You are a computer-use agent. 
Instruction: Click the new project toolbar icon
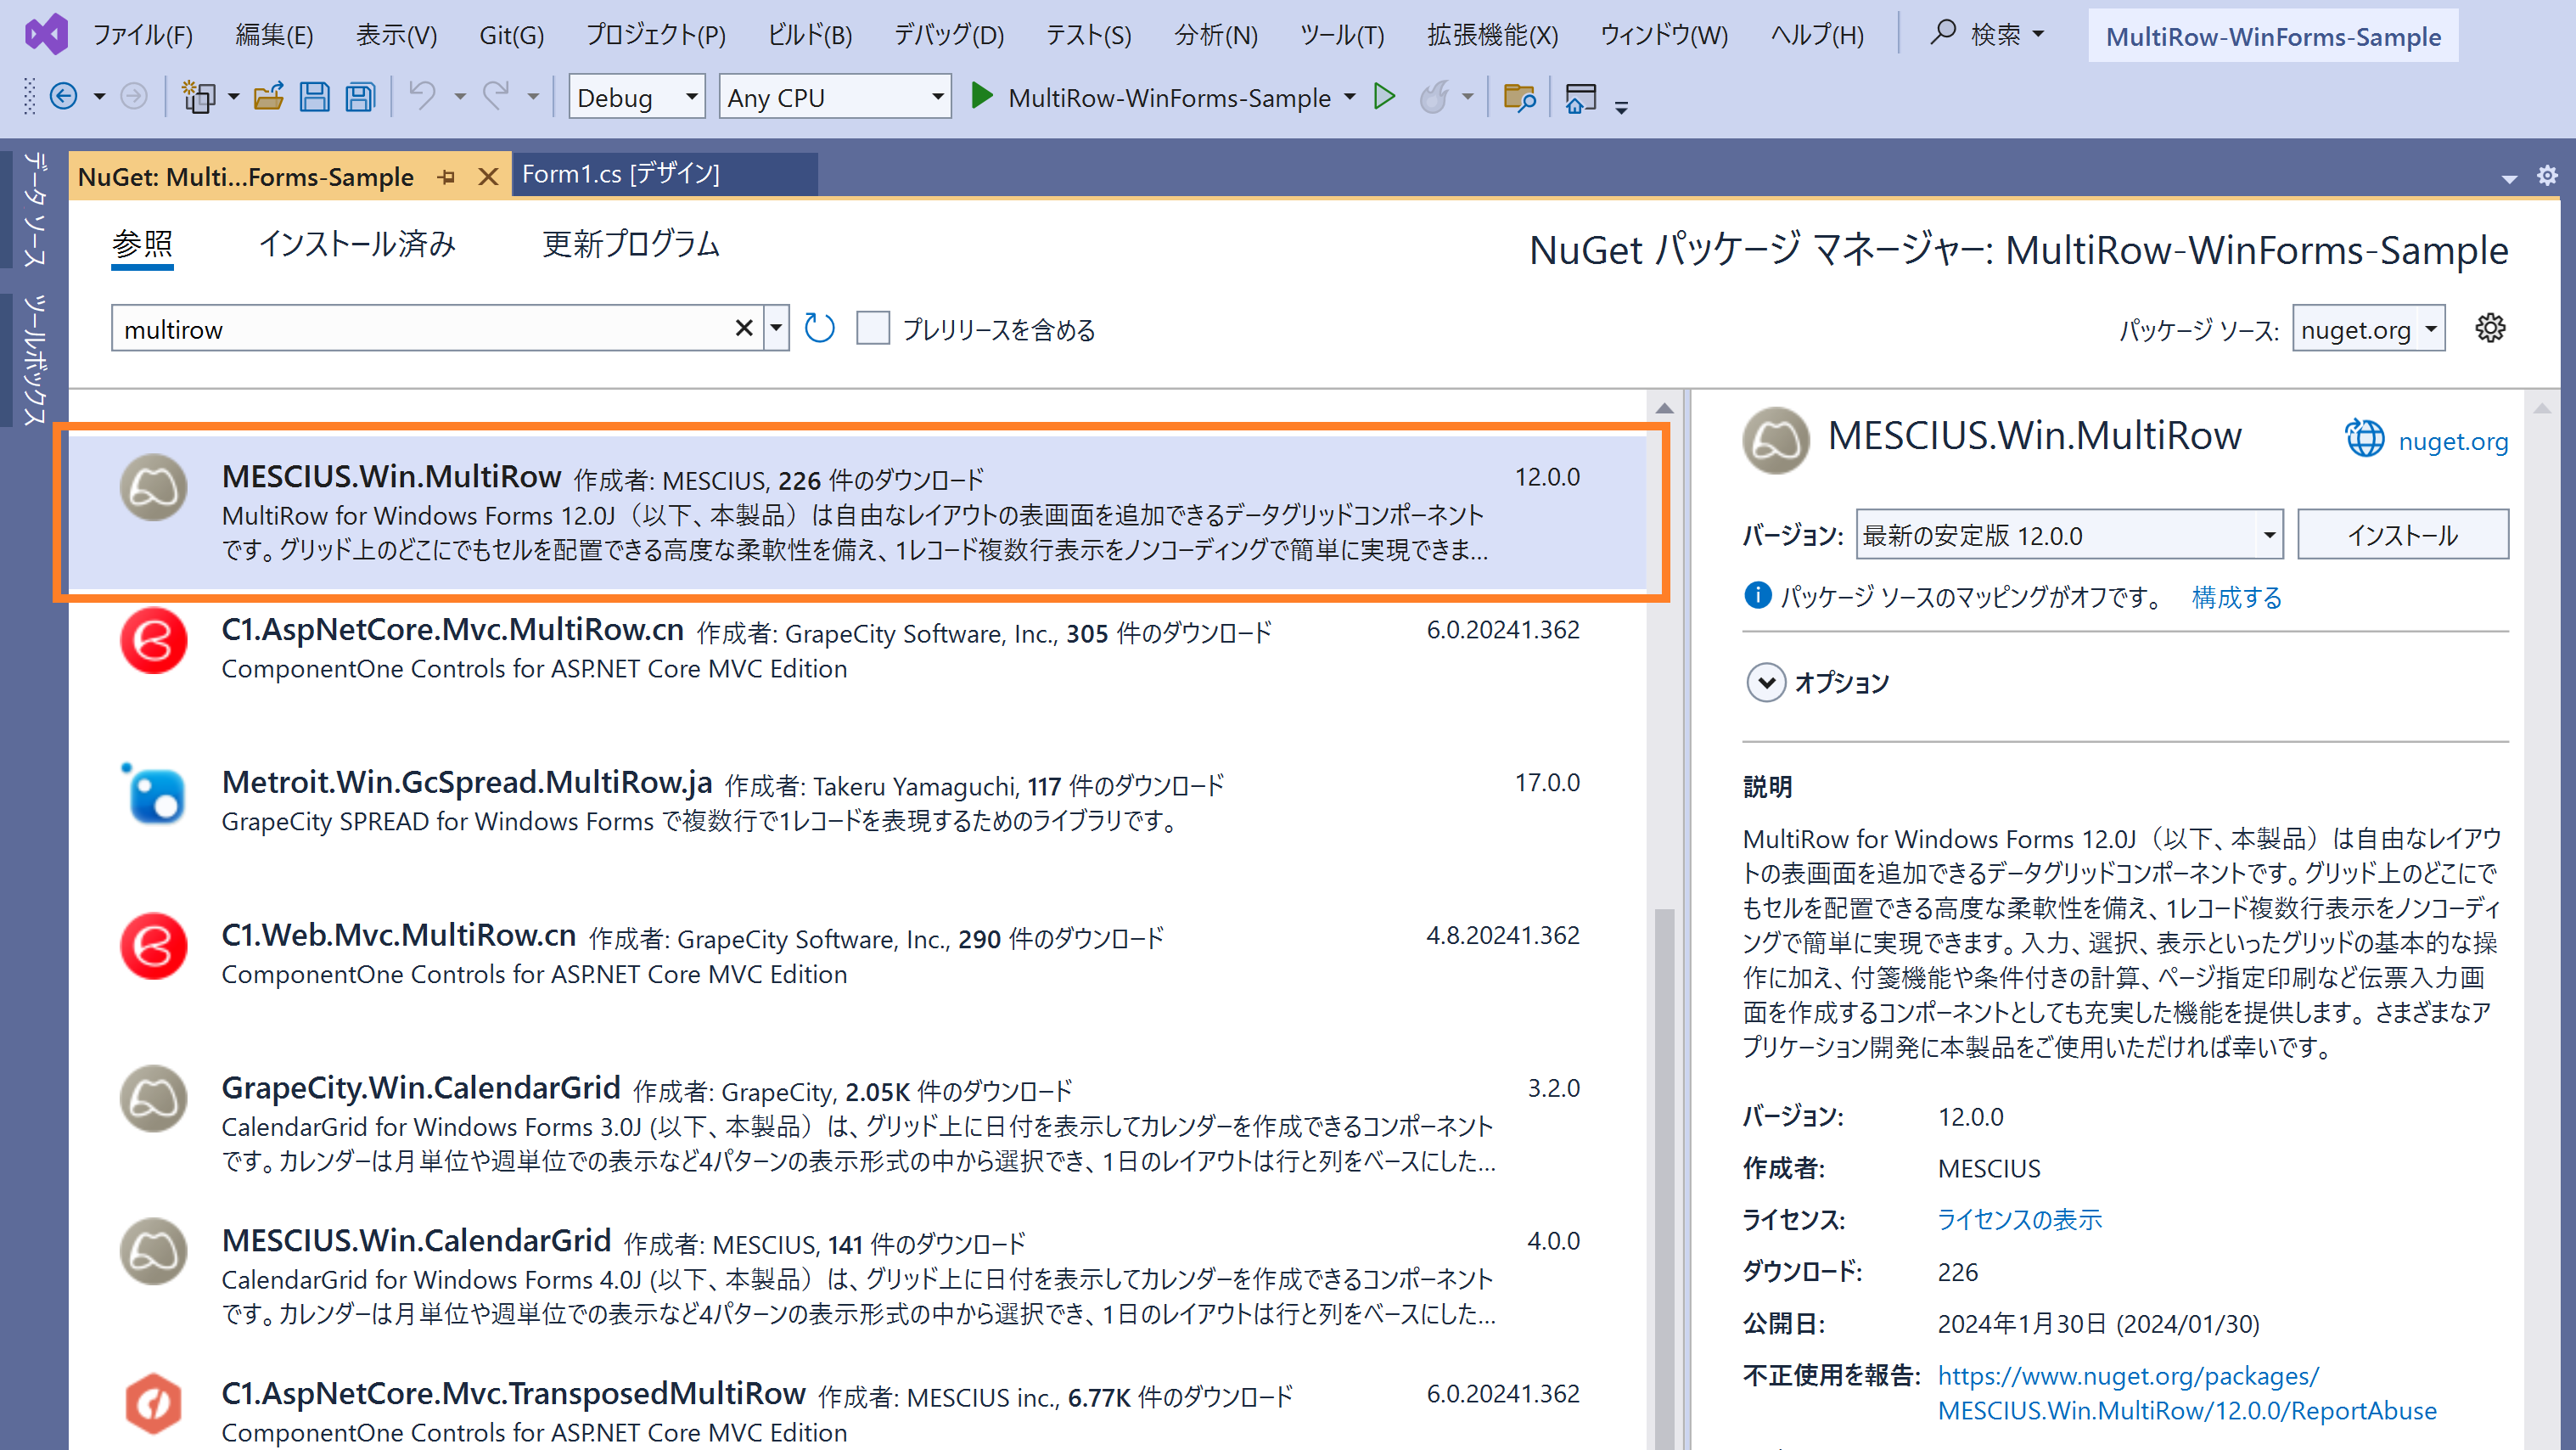pos(198,97)
